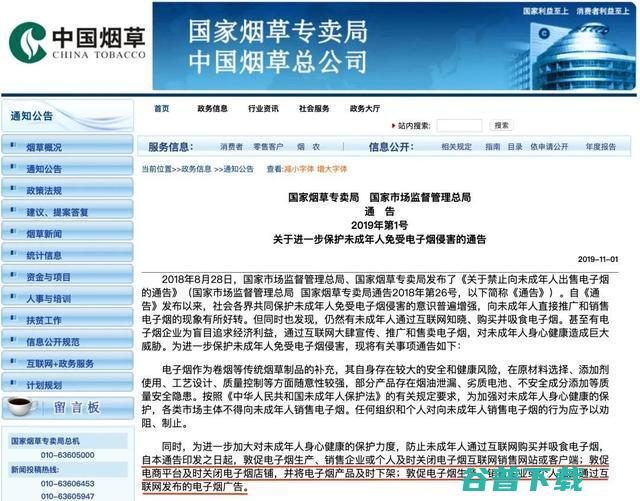Click the 国家烟草专卖局 header banner image
Screen dimensions: 640x501
[394, 46]
